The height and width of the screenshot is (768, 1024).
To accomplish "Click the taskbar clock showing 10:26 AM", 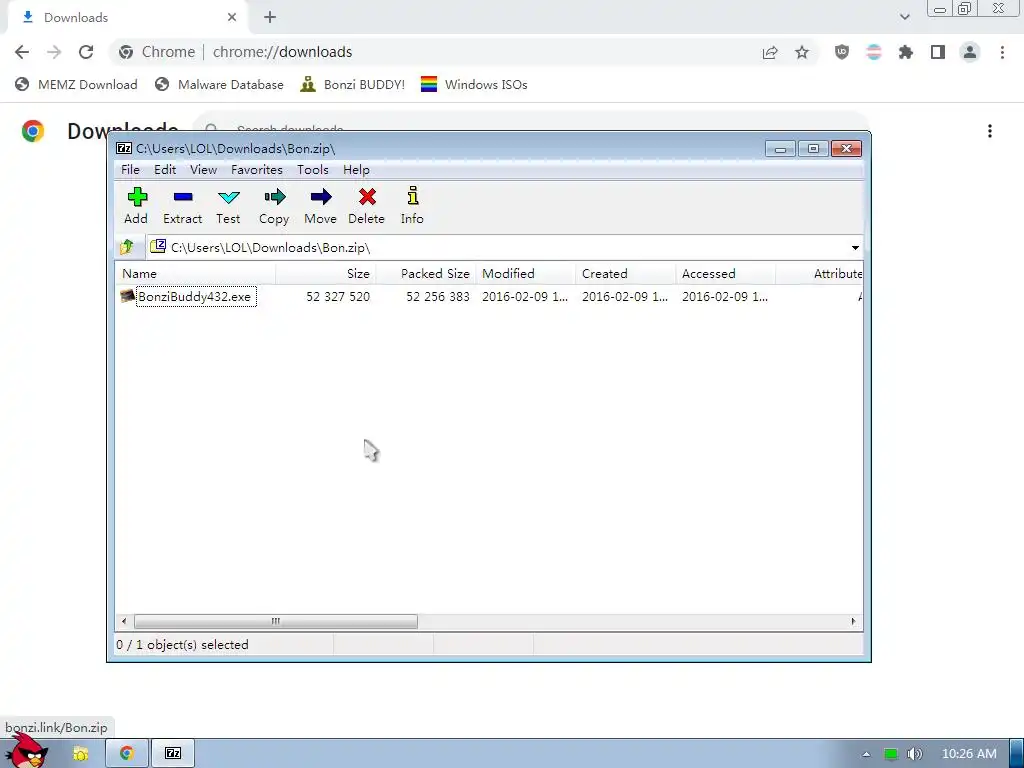I will pyautogui.click(x=969, y=754).
